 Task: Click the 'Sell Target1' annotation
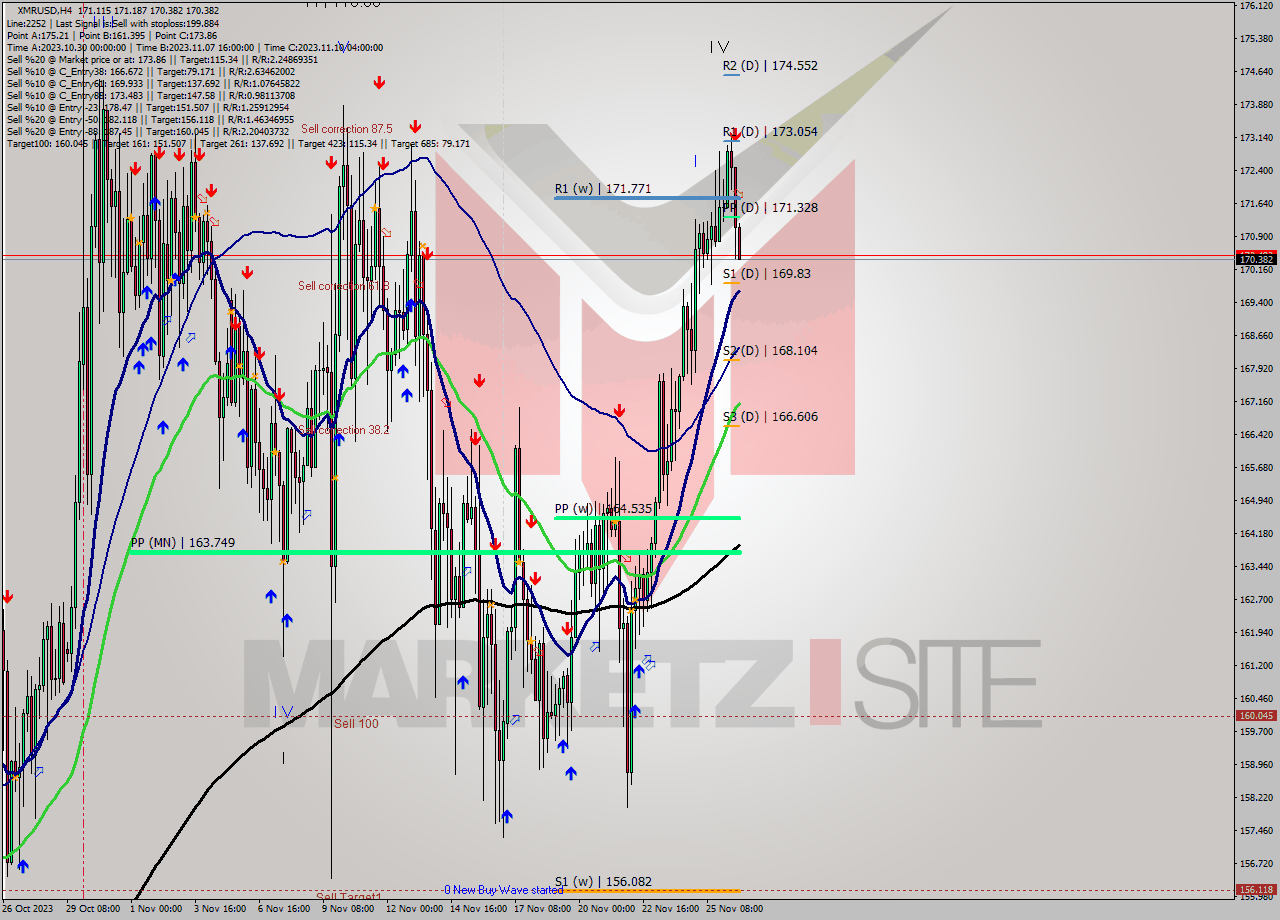pos(349,896)
